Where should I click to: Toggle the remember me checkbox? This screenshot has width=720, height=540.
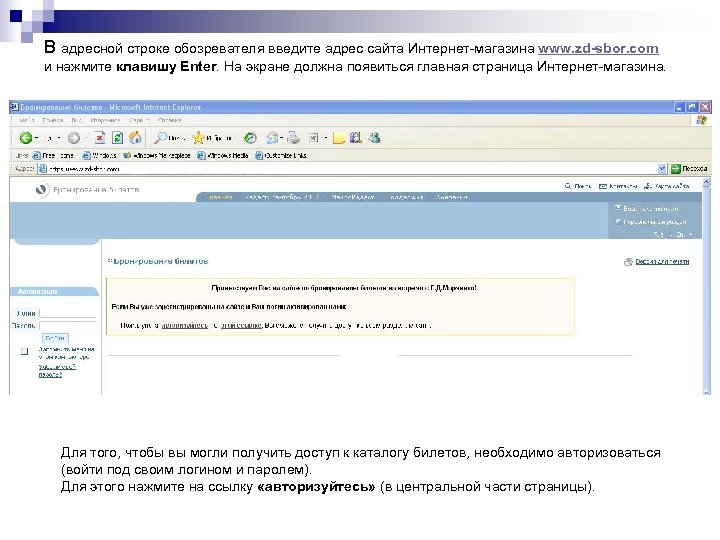click(x=25, y=351)
